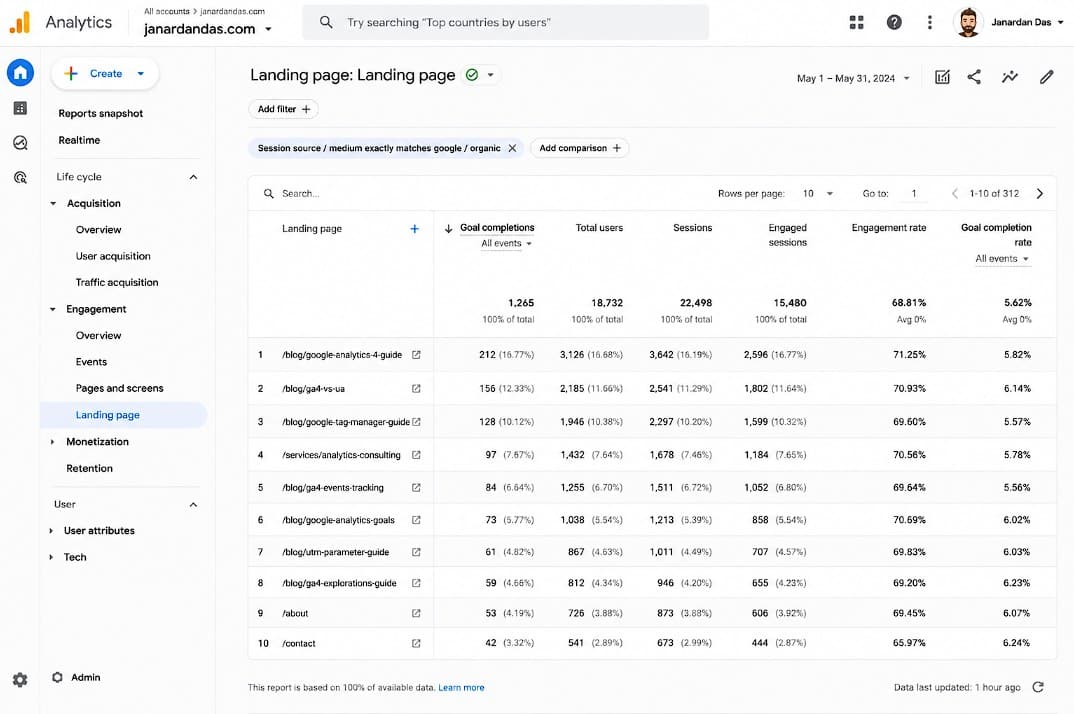1074x714 pixels.
Task: Open the Advertising icon in left rail
Action: (21, 177)
